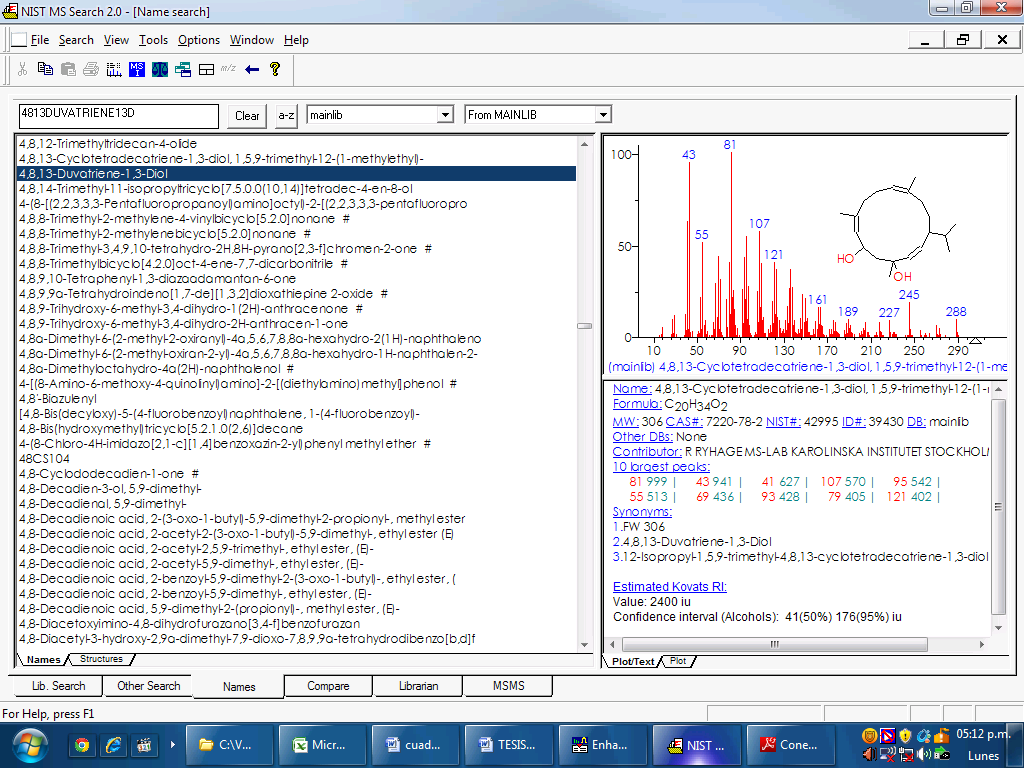1024x768 pixels.
Task: Click the yellow question mark help icon
Action: click(x=275, y=69)
